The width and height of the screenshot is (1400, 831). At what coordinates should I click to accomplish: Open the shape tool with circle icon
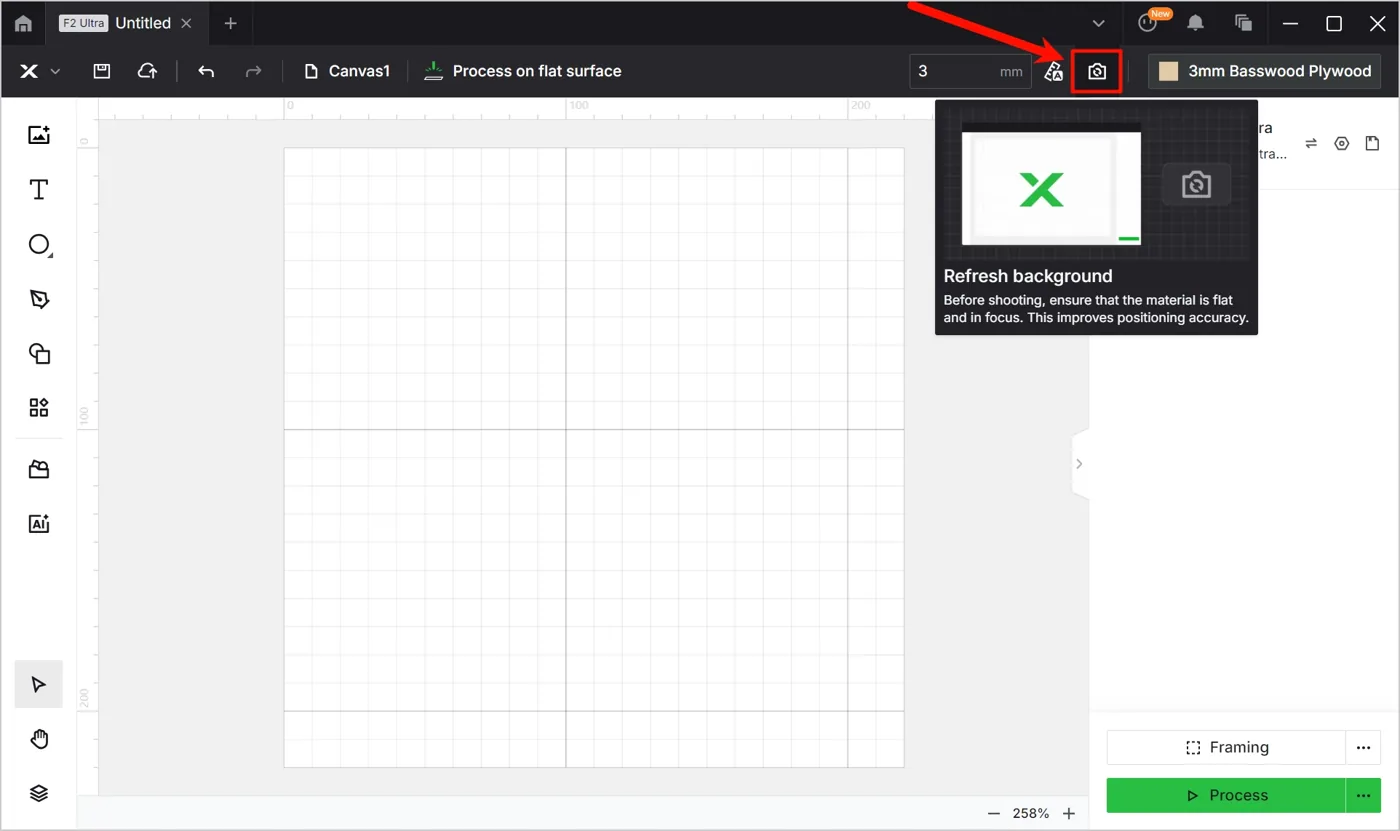(x=39, y=245)
